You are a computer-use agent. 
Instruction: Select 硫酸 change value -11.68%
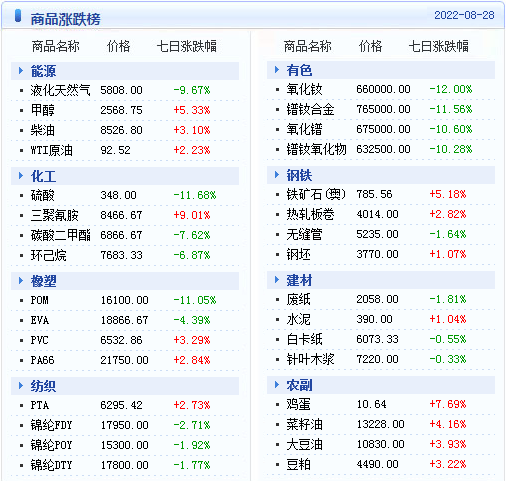click(x=195, y=195)
